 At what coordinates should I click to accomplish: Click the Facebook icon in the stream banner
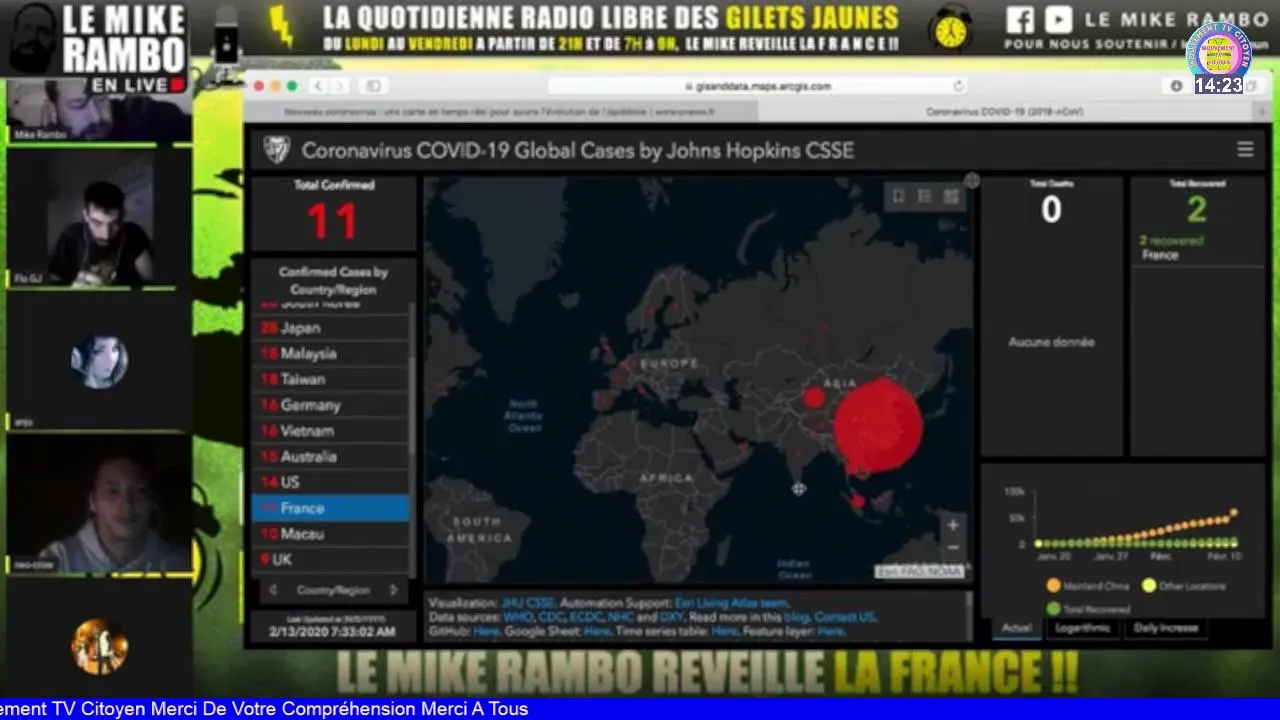click(1019, 20)
